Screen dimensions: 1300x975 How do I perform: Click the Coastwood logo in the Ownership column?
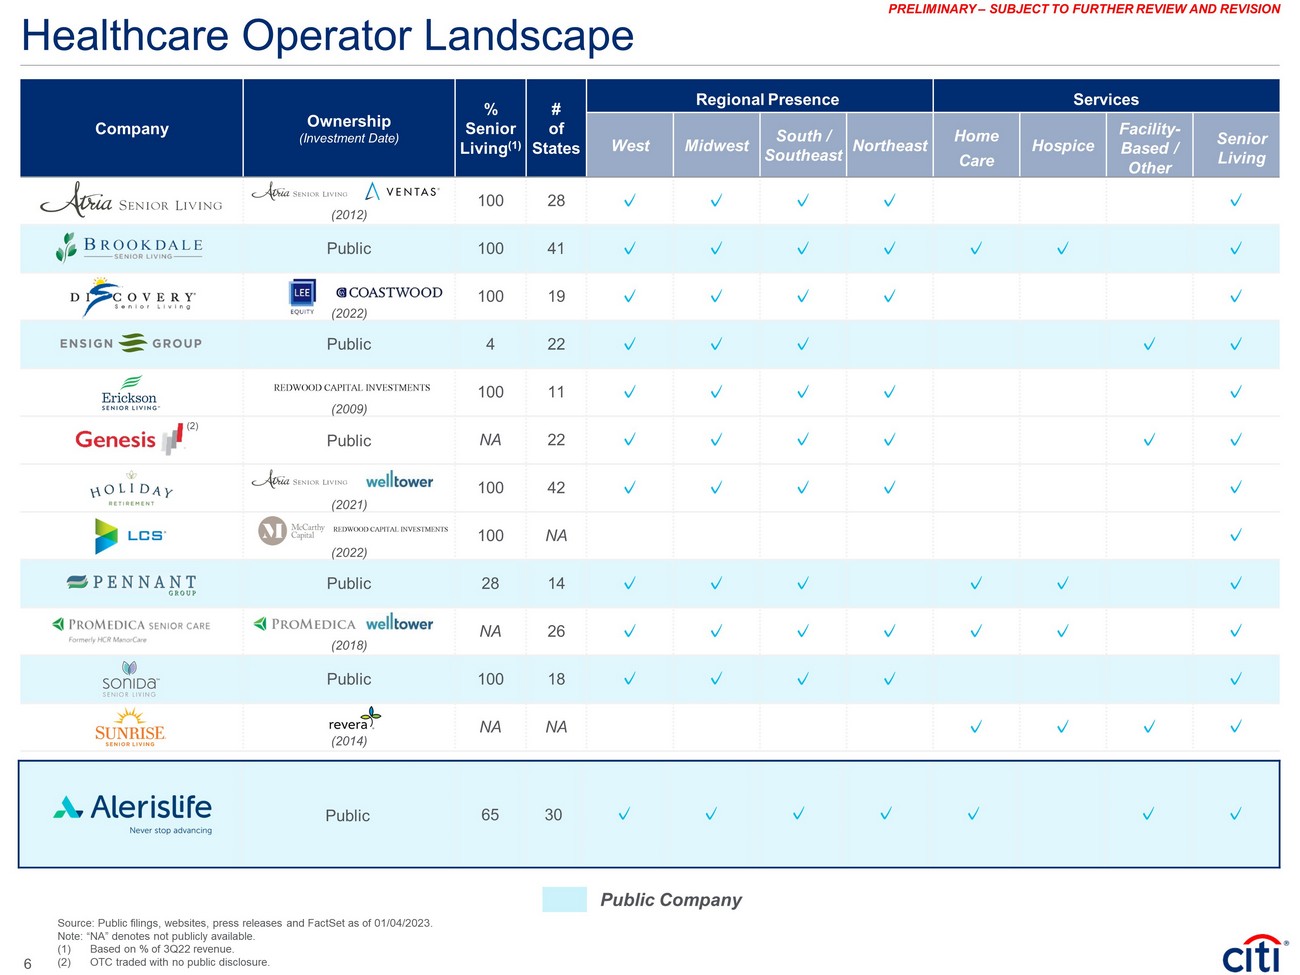click(x=389, y=293)
